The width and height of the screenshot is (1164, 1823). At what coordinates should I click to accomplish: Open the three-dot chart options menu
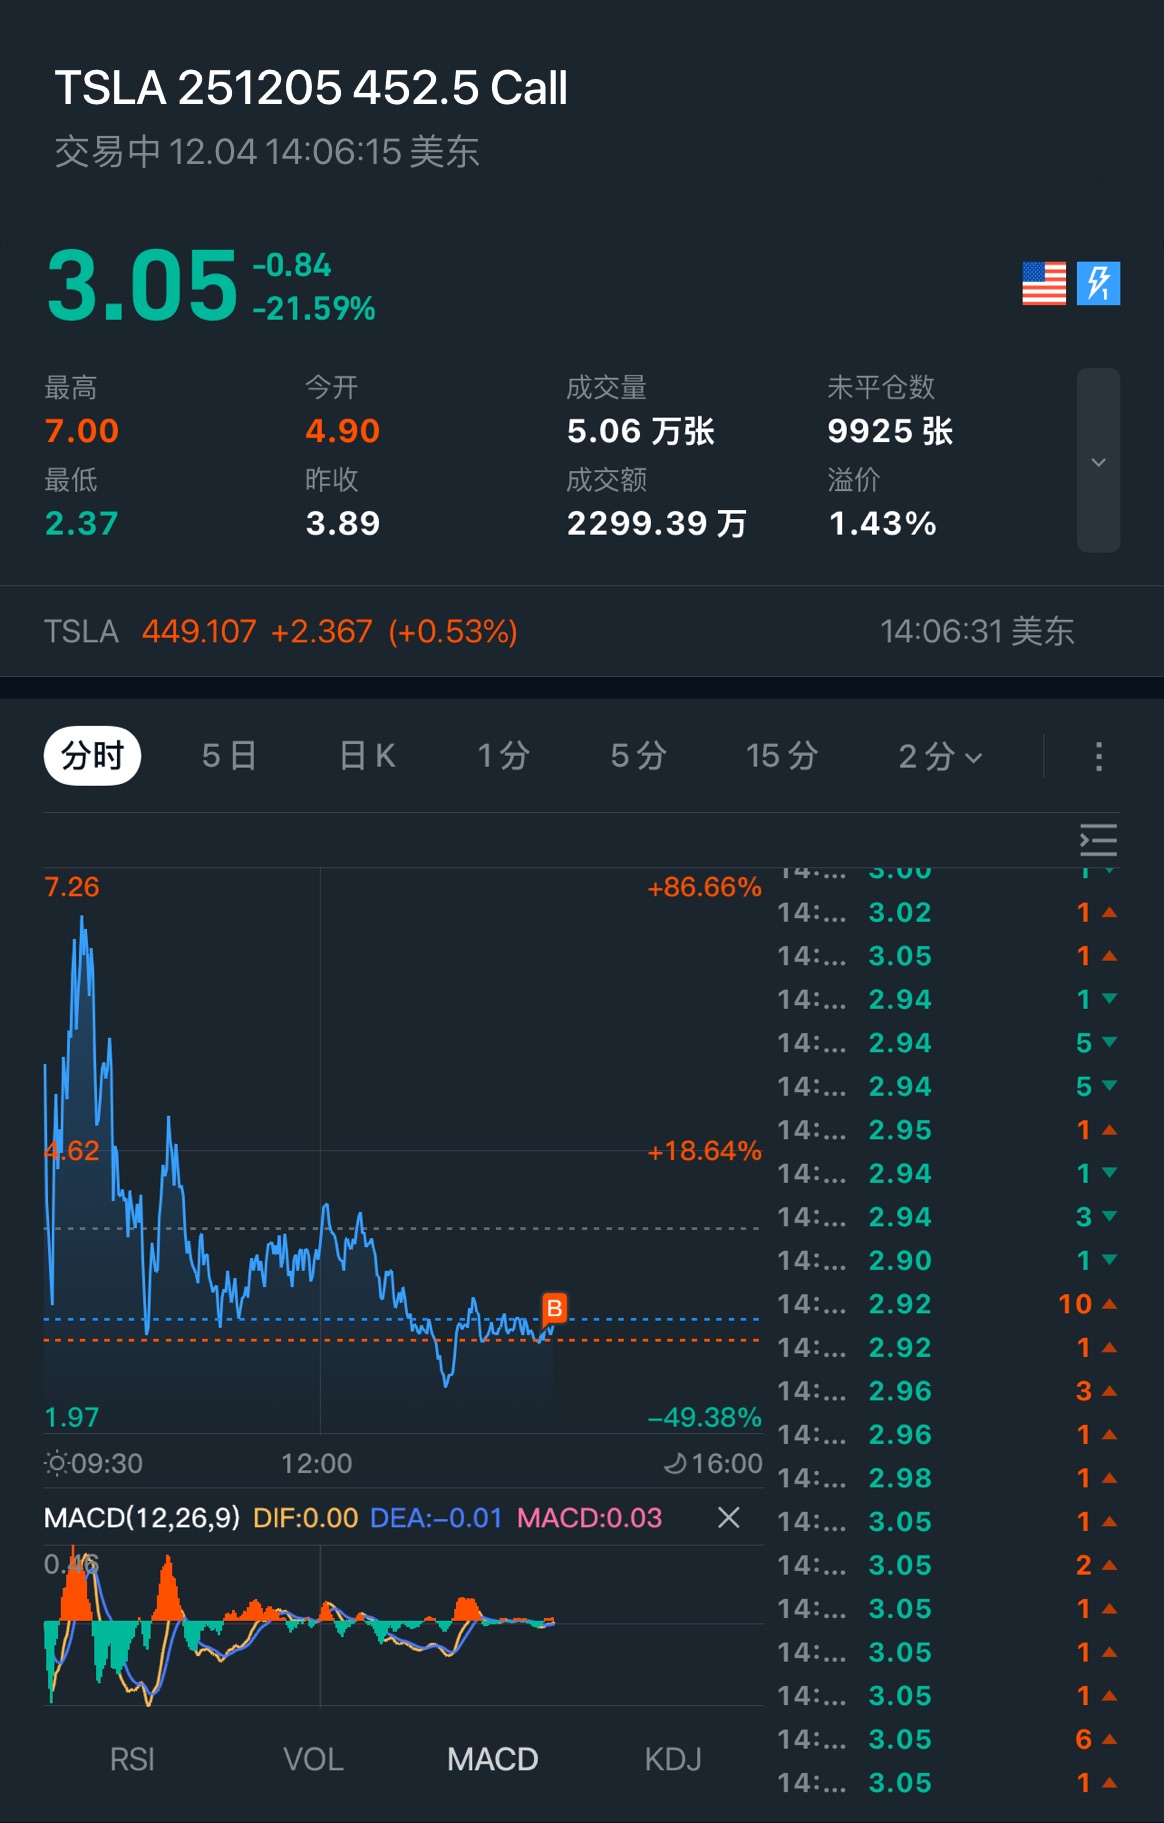1098,756
